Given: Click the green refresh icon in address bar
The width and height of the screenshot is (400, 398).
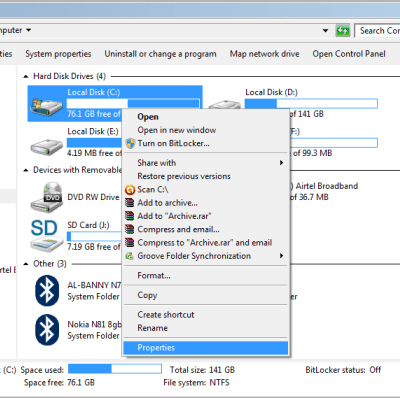Looking at the screenshot, I should tap(342, 31).
